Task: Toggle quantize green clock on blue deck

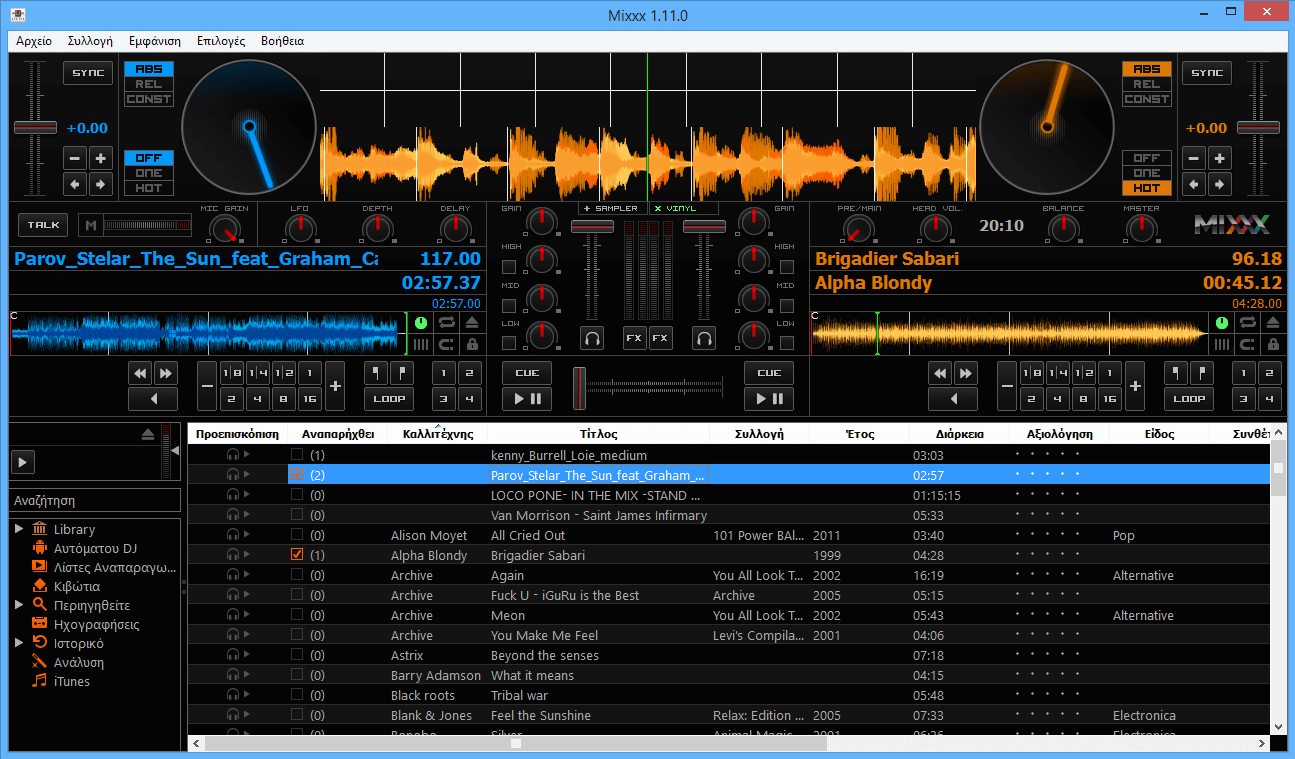Action: click(421, 322)
